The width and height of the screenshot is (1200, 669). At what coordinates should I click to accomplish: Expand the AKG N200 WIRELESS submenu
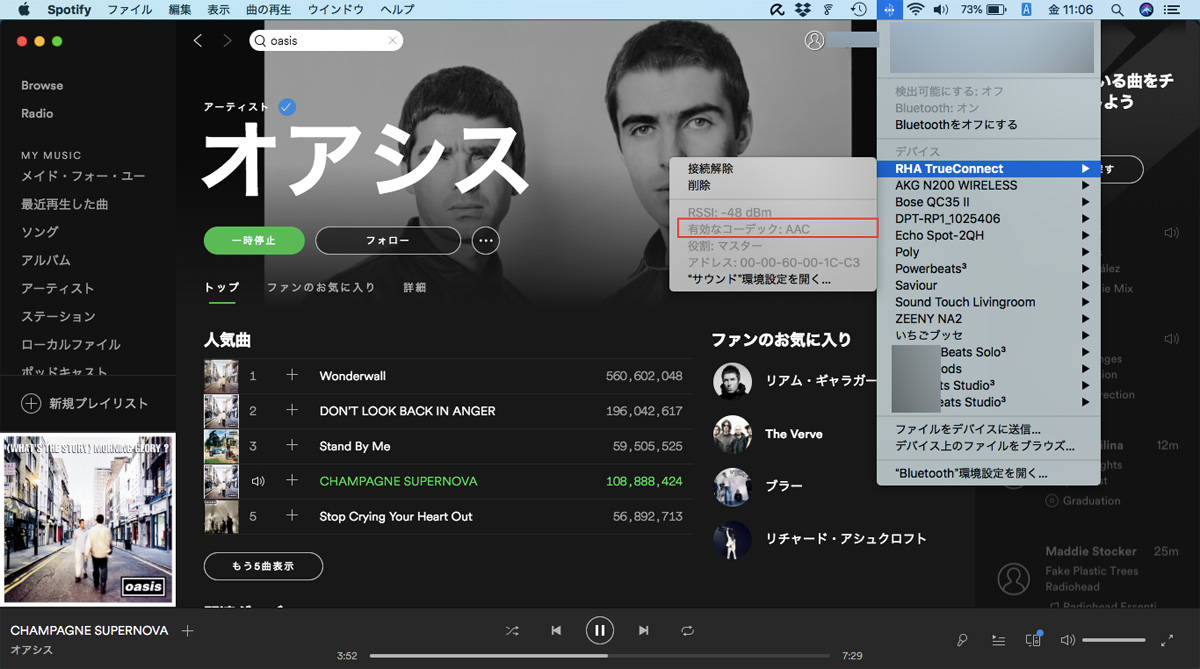click(x=988, y=185)
